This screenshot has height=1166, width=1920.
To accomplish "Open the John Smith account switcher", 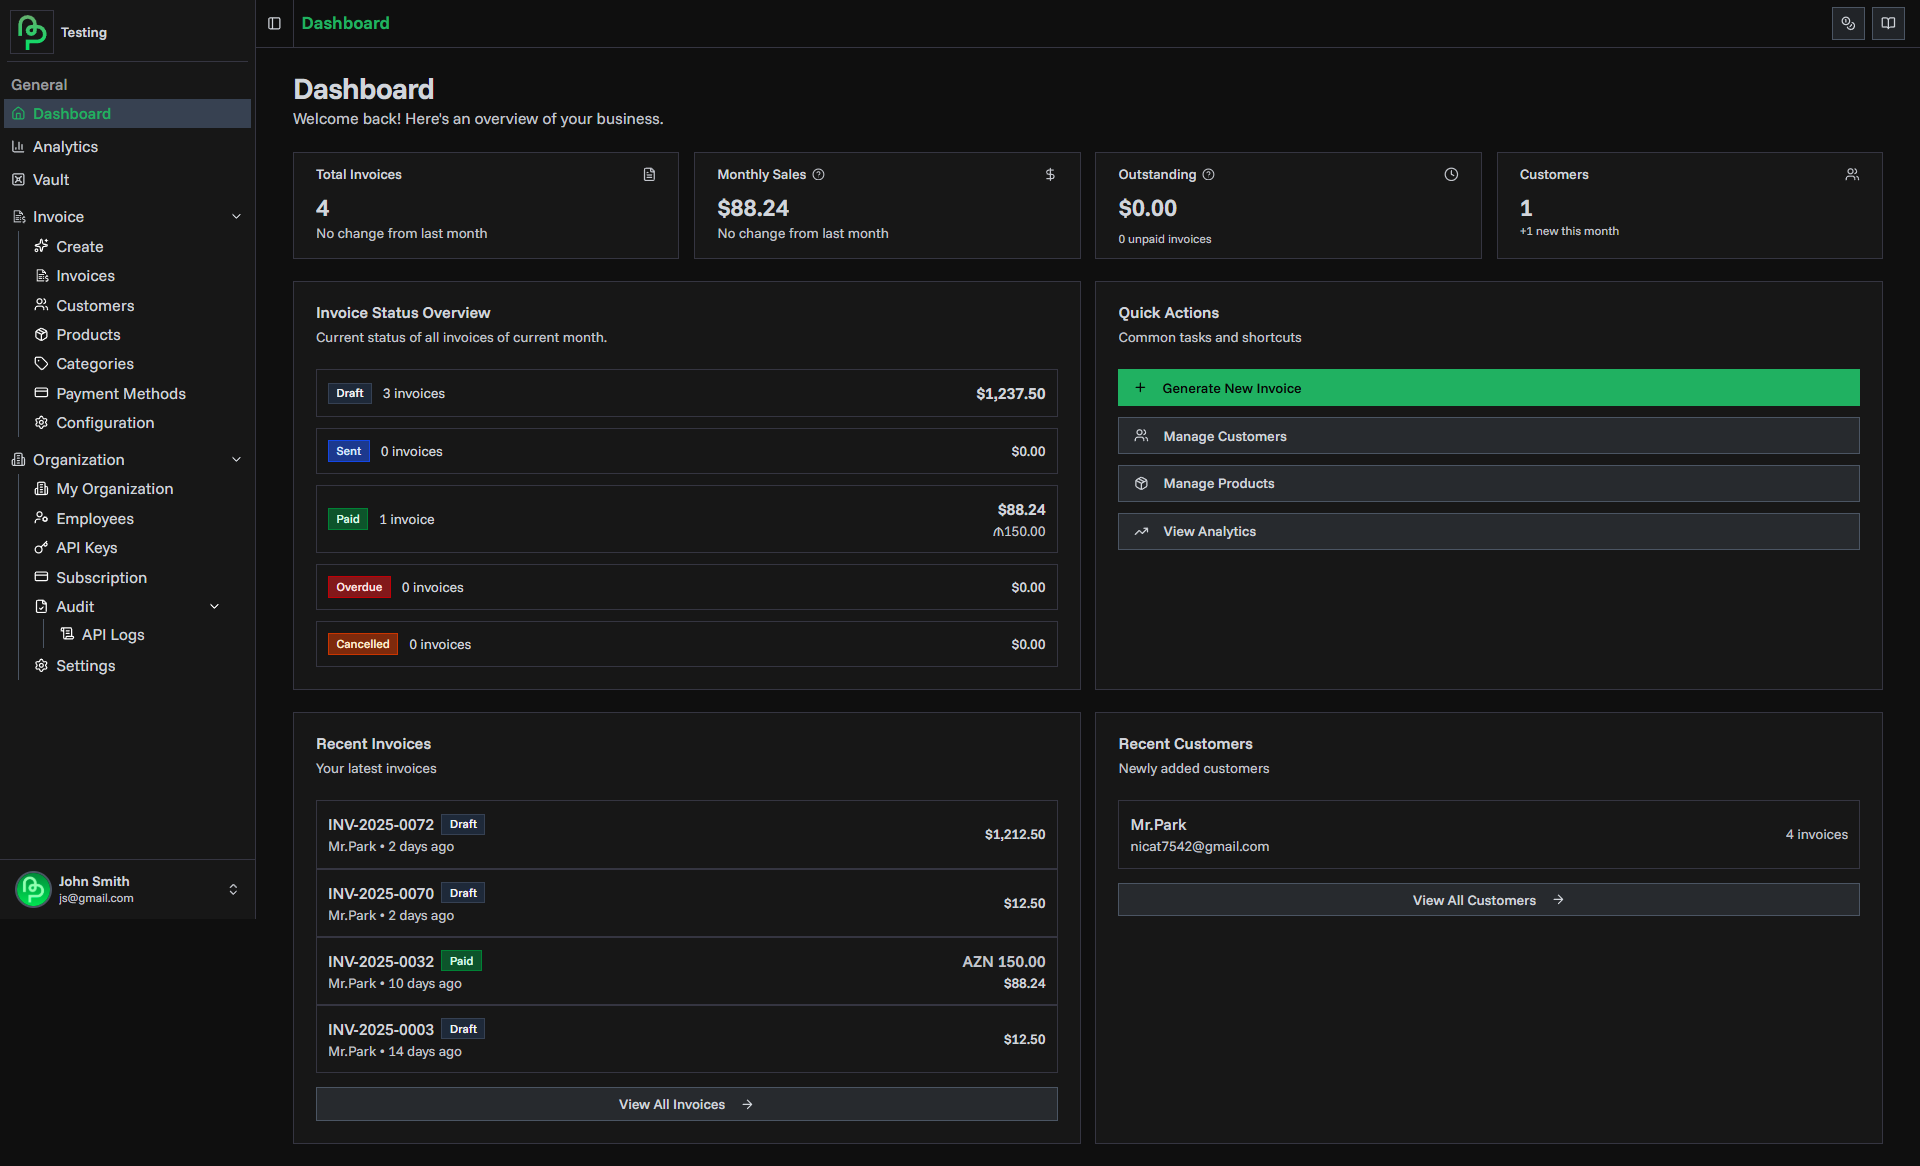I will pos(127,889).
